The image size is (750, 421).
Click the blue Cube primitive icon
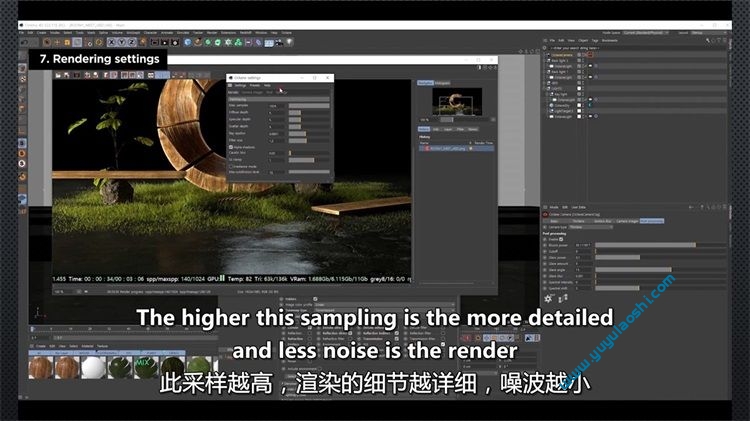point(188,42)
